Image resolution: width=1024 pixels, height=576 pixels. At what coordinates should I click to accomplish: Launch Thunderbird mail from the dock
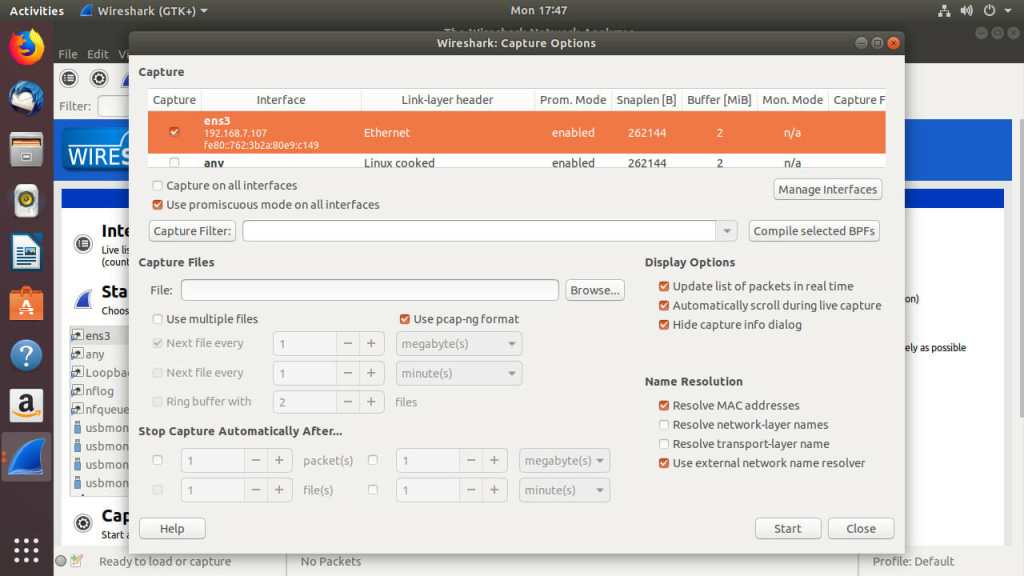(26, 98)
